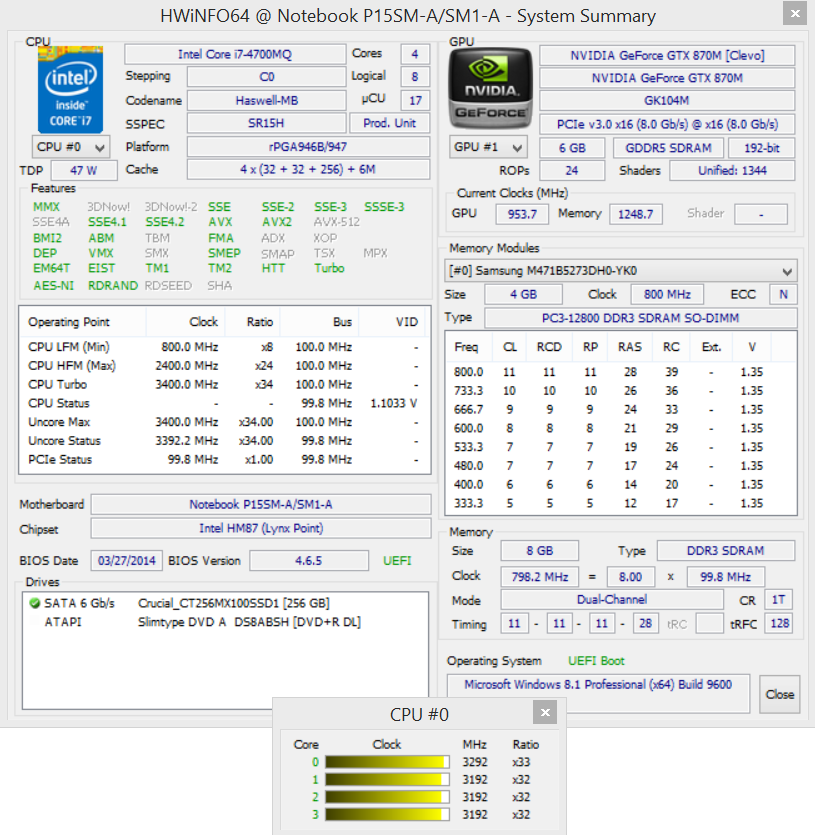This screenshot has width=815, height=835.
Task: Click the PCIe v3.0 x16 bus field
Action: point(667,125)
